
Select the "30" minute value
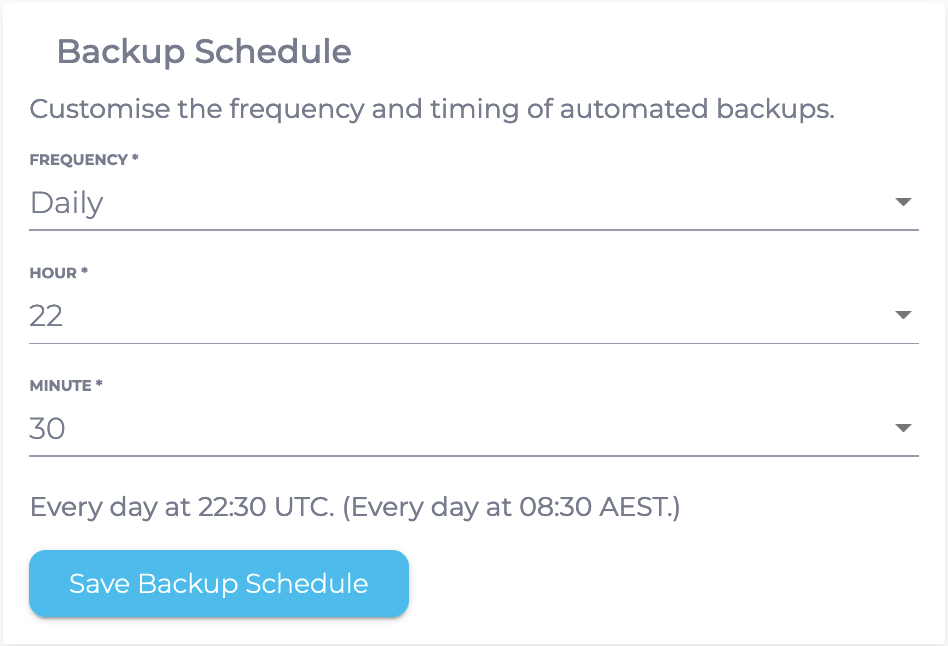[48, 429]
